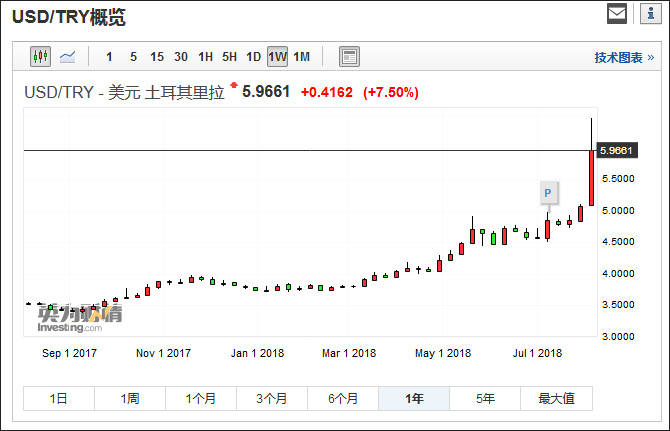Click the P marker on chart
The width and height of the screenshot is (670, 431).
pos(548,193)
